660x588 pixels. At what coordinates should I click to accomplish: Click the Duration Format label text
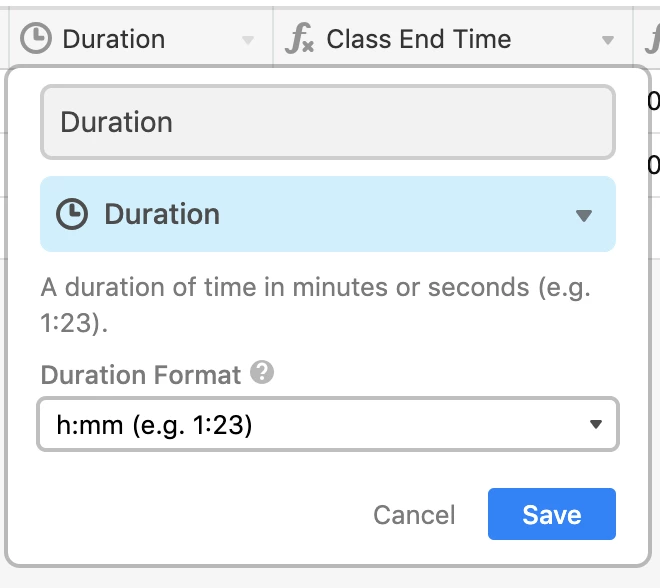[141, 374]
